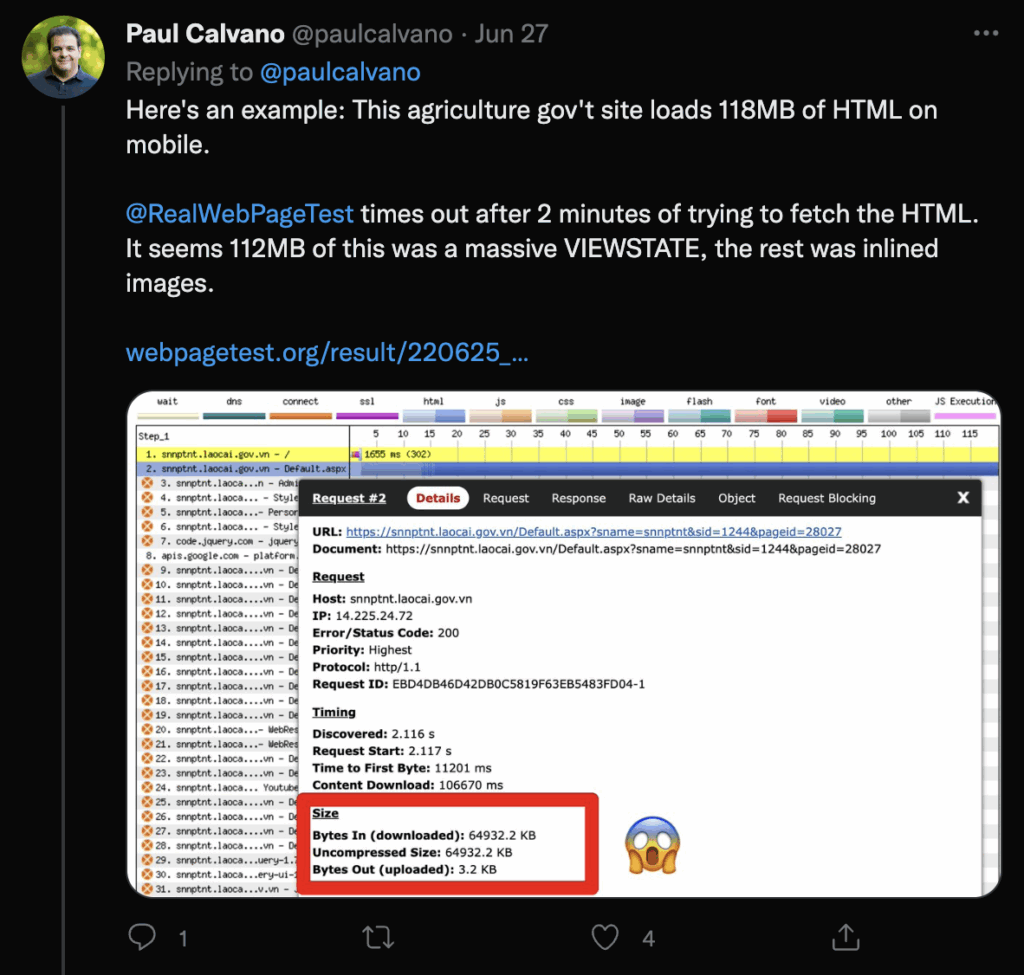Viewport: 1024px width, 975px height.
Task: Switch to Request Blocking tab
Action: (826, 498)
